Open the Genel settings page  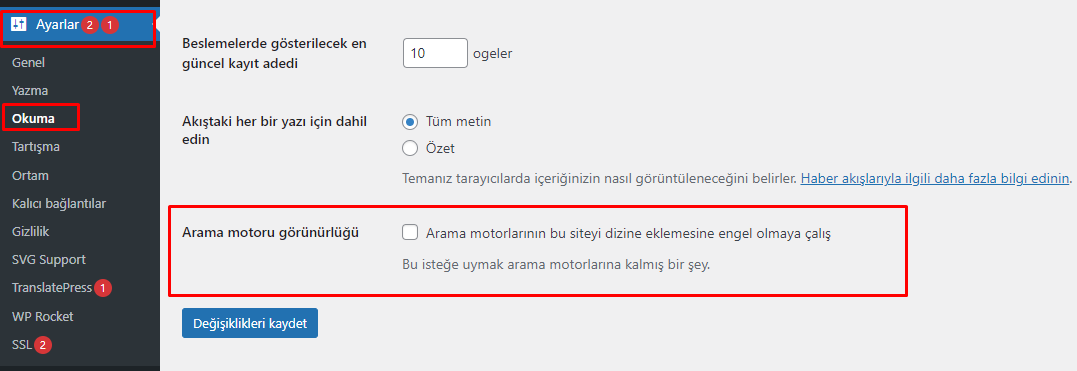point(28,63)
